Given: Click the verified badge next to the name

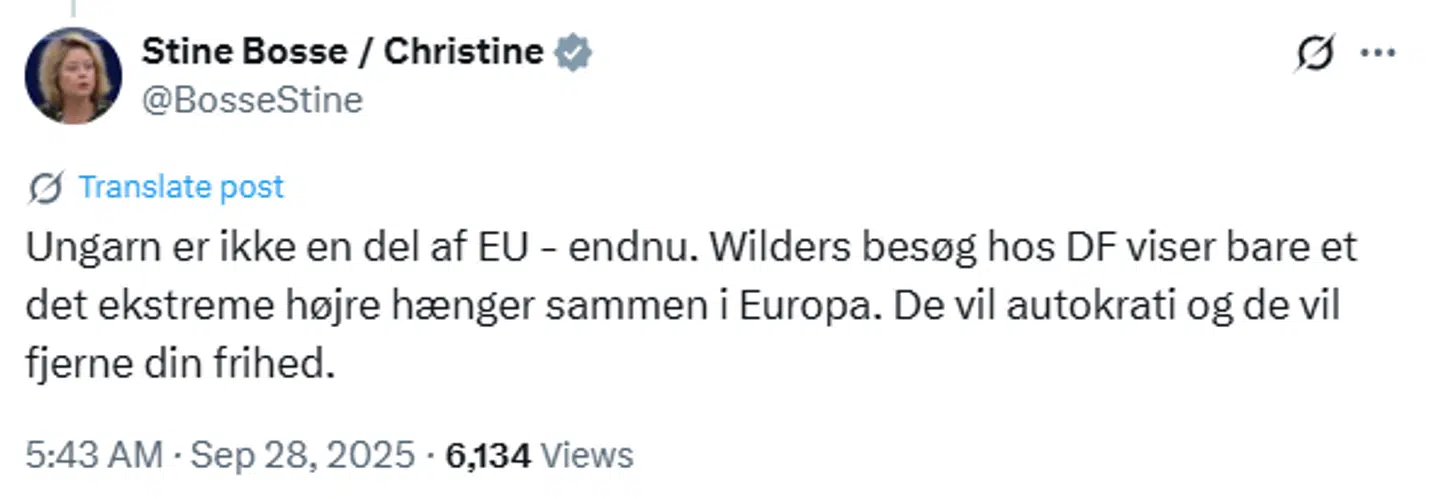Looking at the screenshot, I should [574, 53].
